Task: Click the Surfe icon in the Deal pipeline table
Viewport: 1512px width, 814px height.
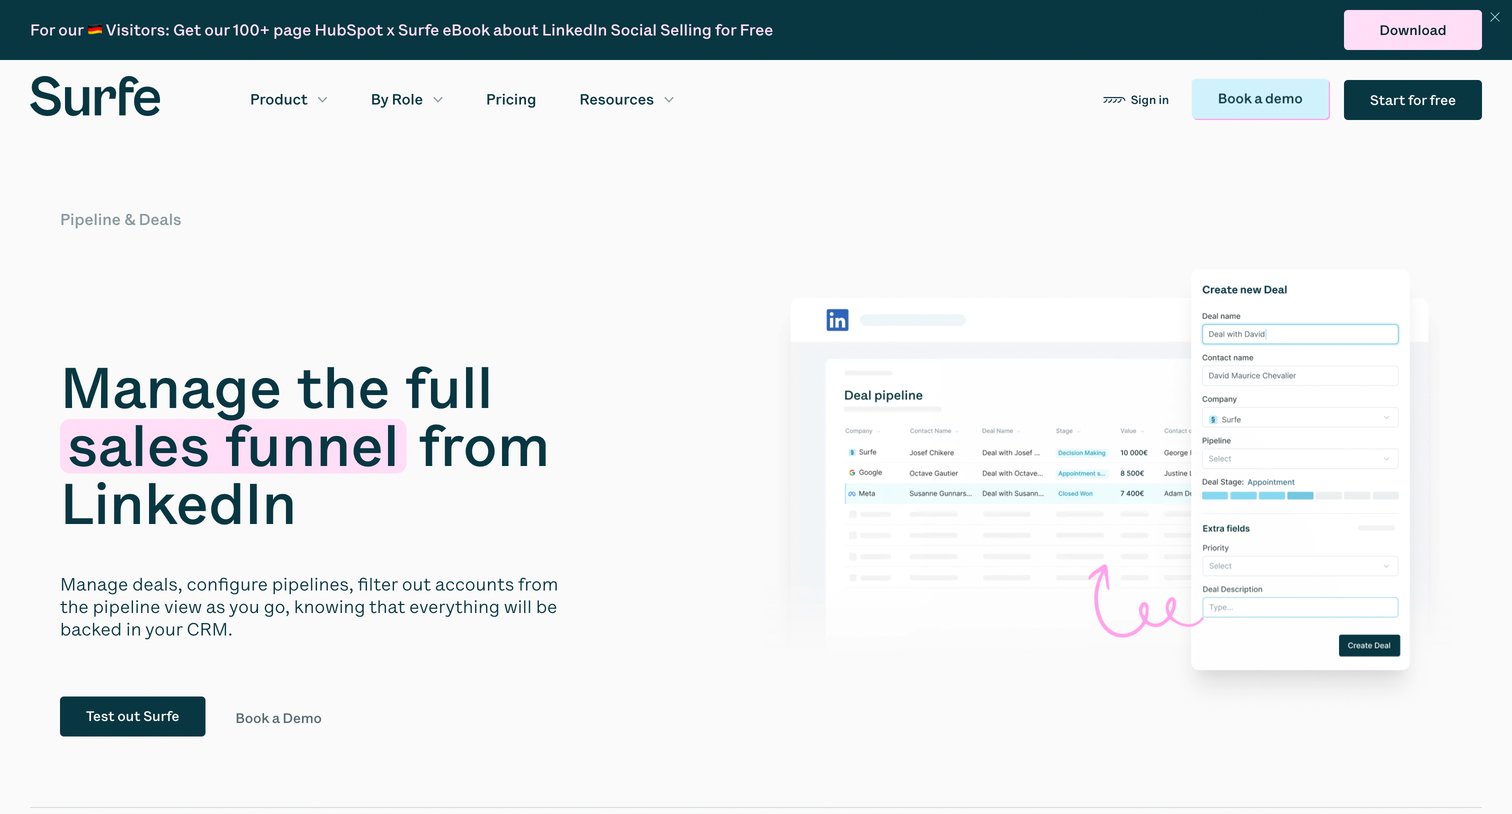Action: (x=852, y=452)
